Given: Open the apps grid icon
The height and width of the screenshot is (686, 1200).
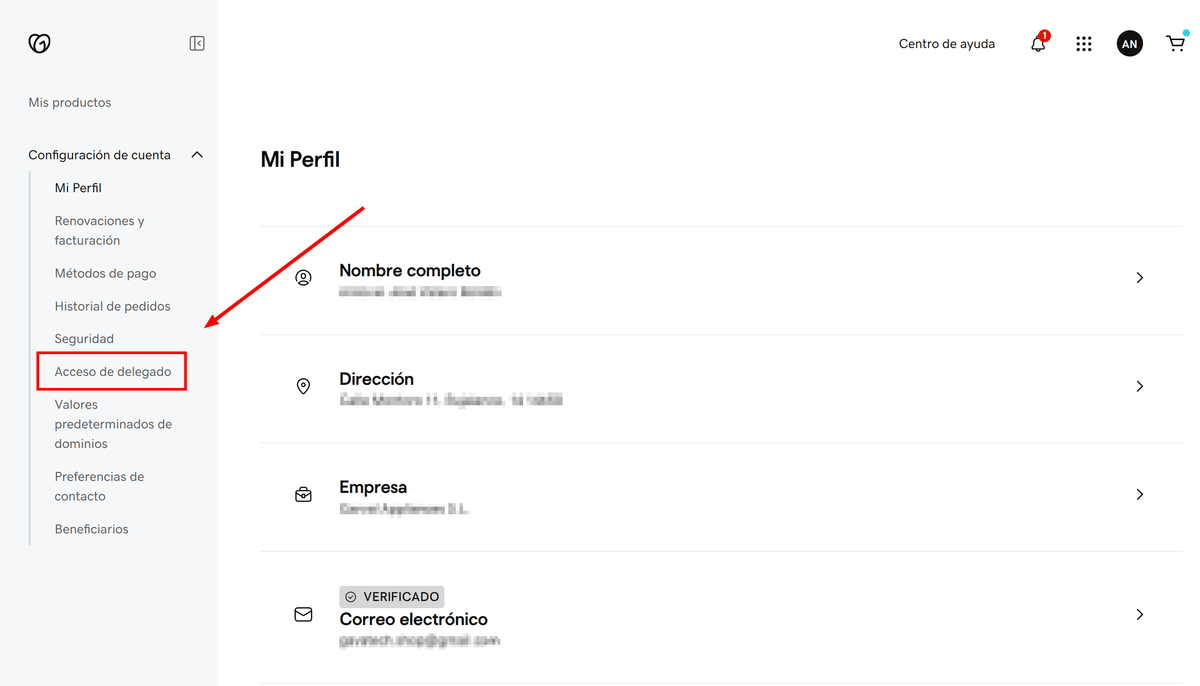Looking at the screenshot, I should click(1084, 43).
